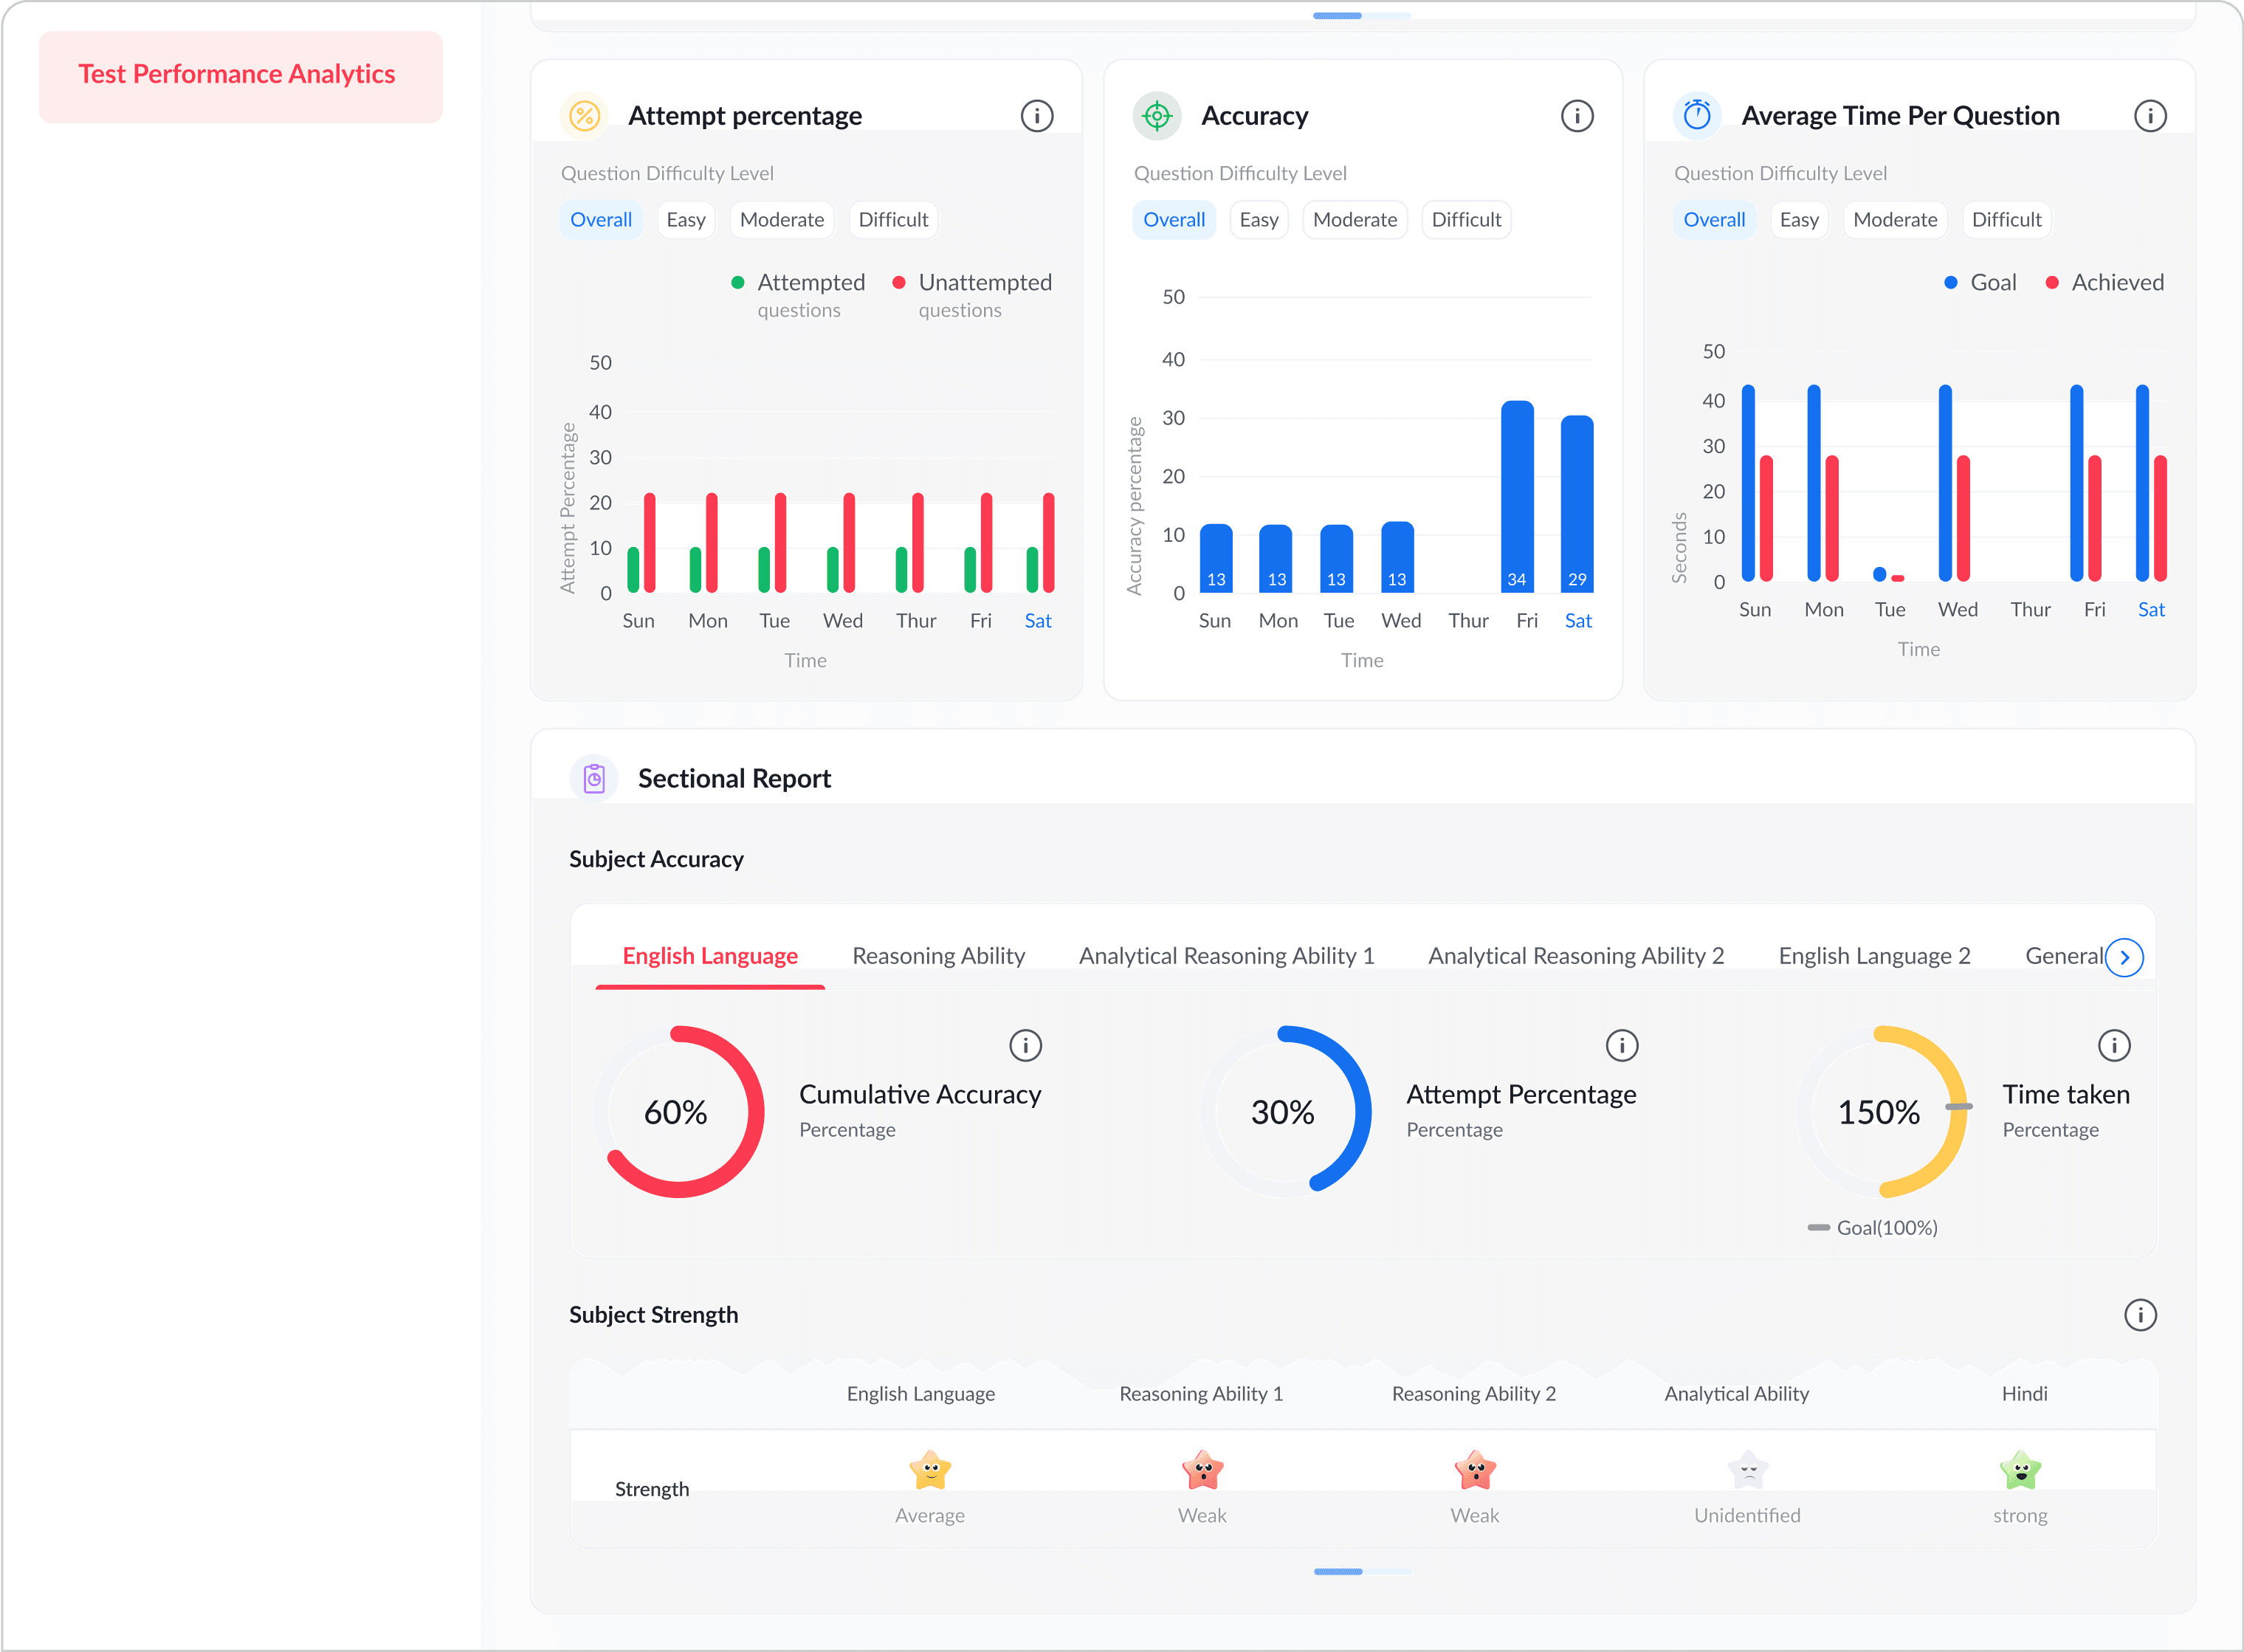Show Cumulative Accuracy info tooltip icon

tap(1025, 1045)
